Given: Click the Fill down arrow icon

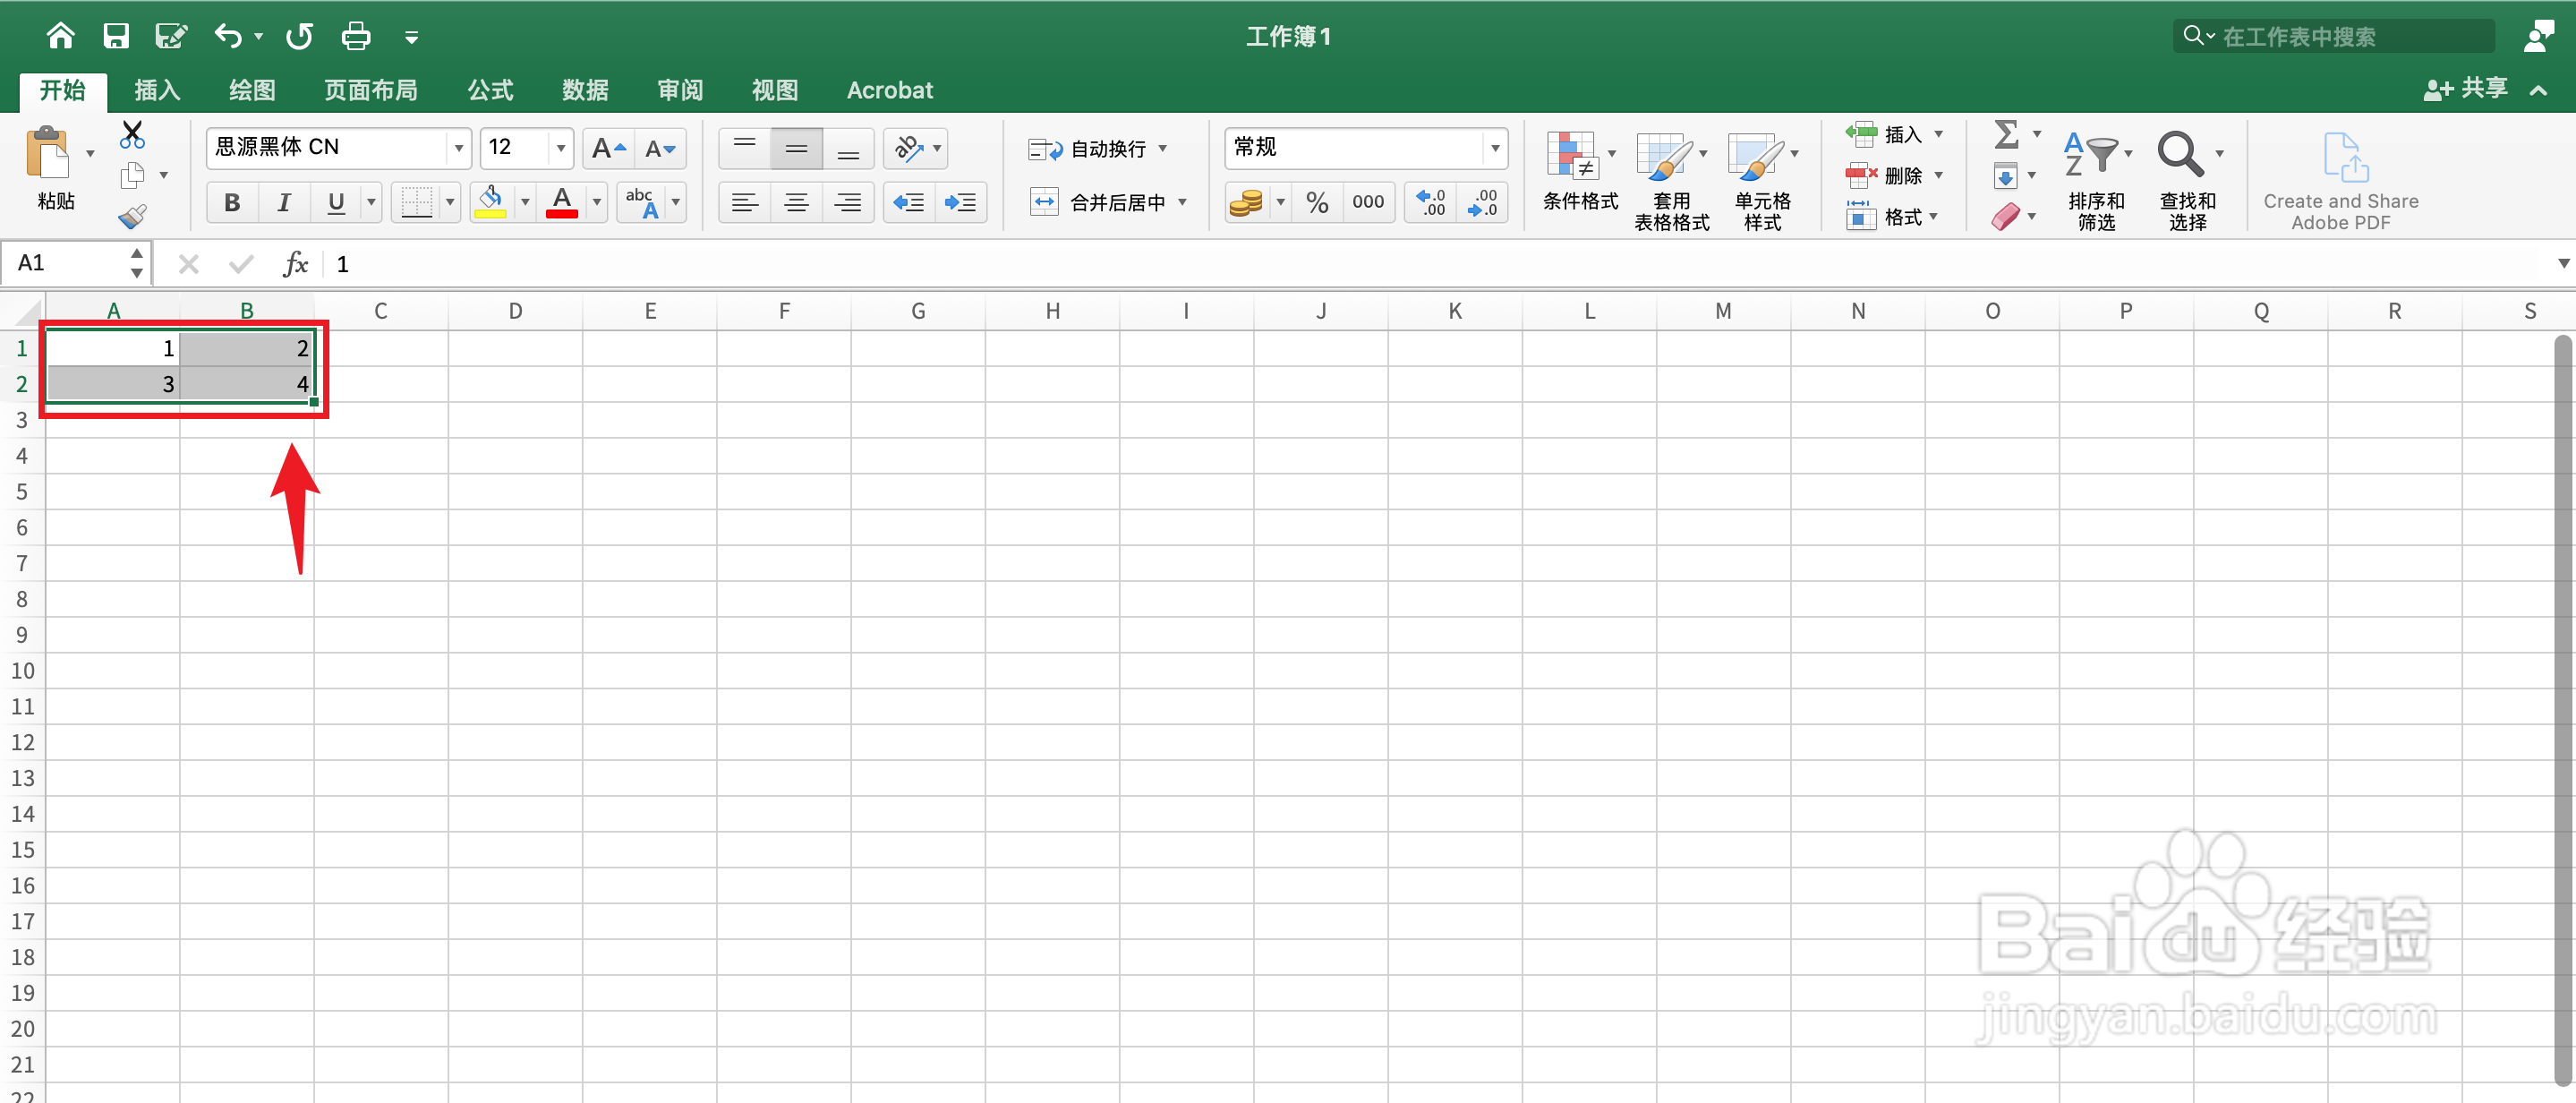Looking at the screenshot, I should coord(2005,176).
